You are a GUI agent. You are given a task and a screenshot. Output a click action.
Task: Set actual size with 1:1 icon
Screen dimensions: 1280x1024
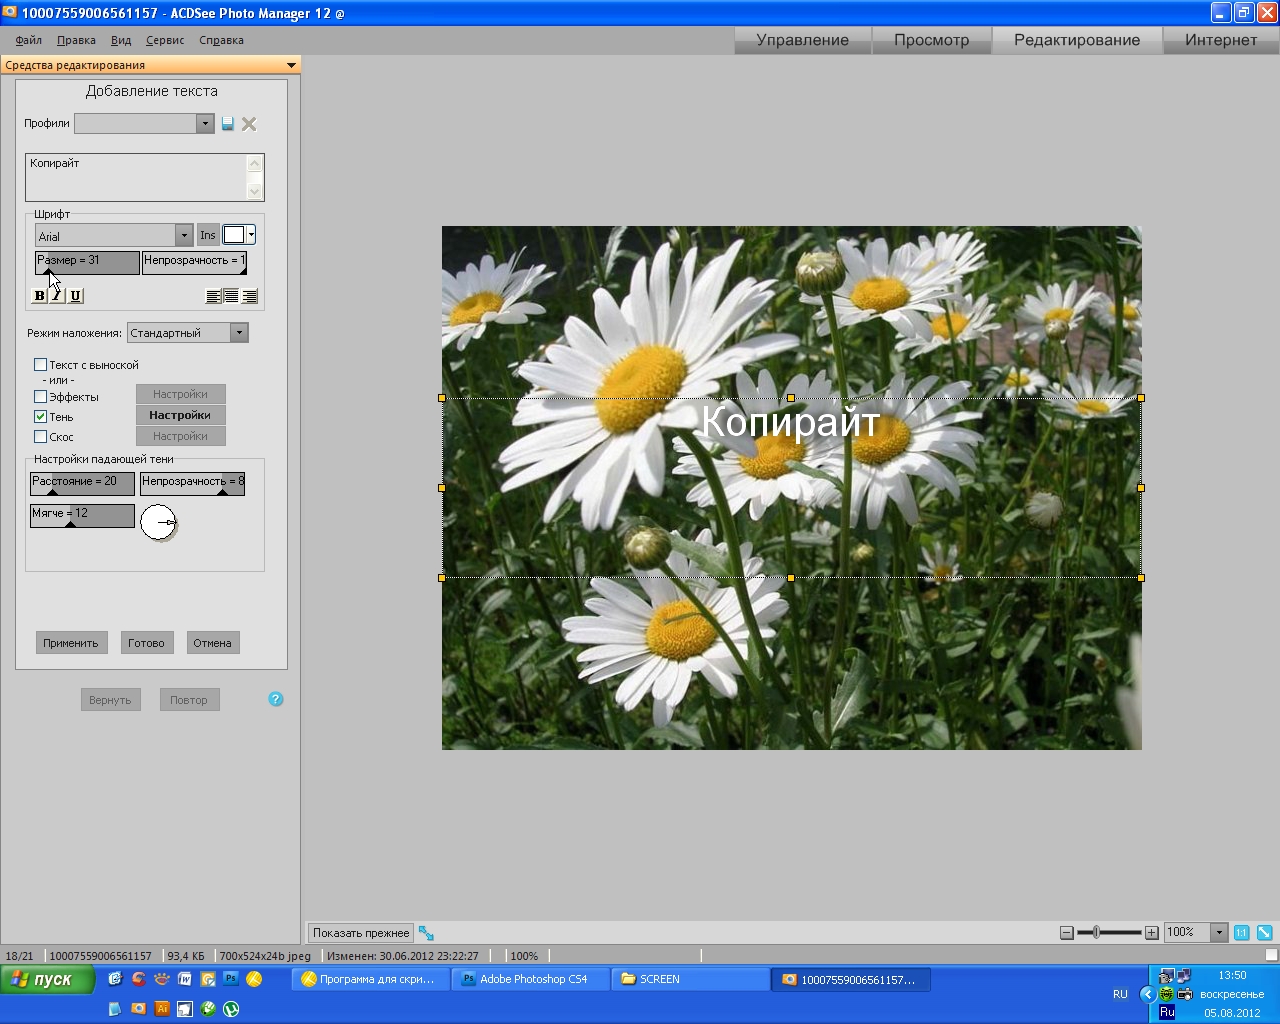1241,932
